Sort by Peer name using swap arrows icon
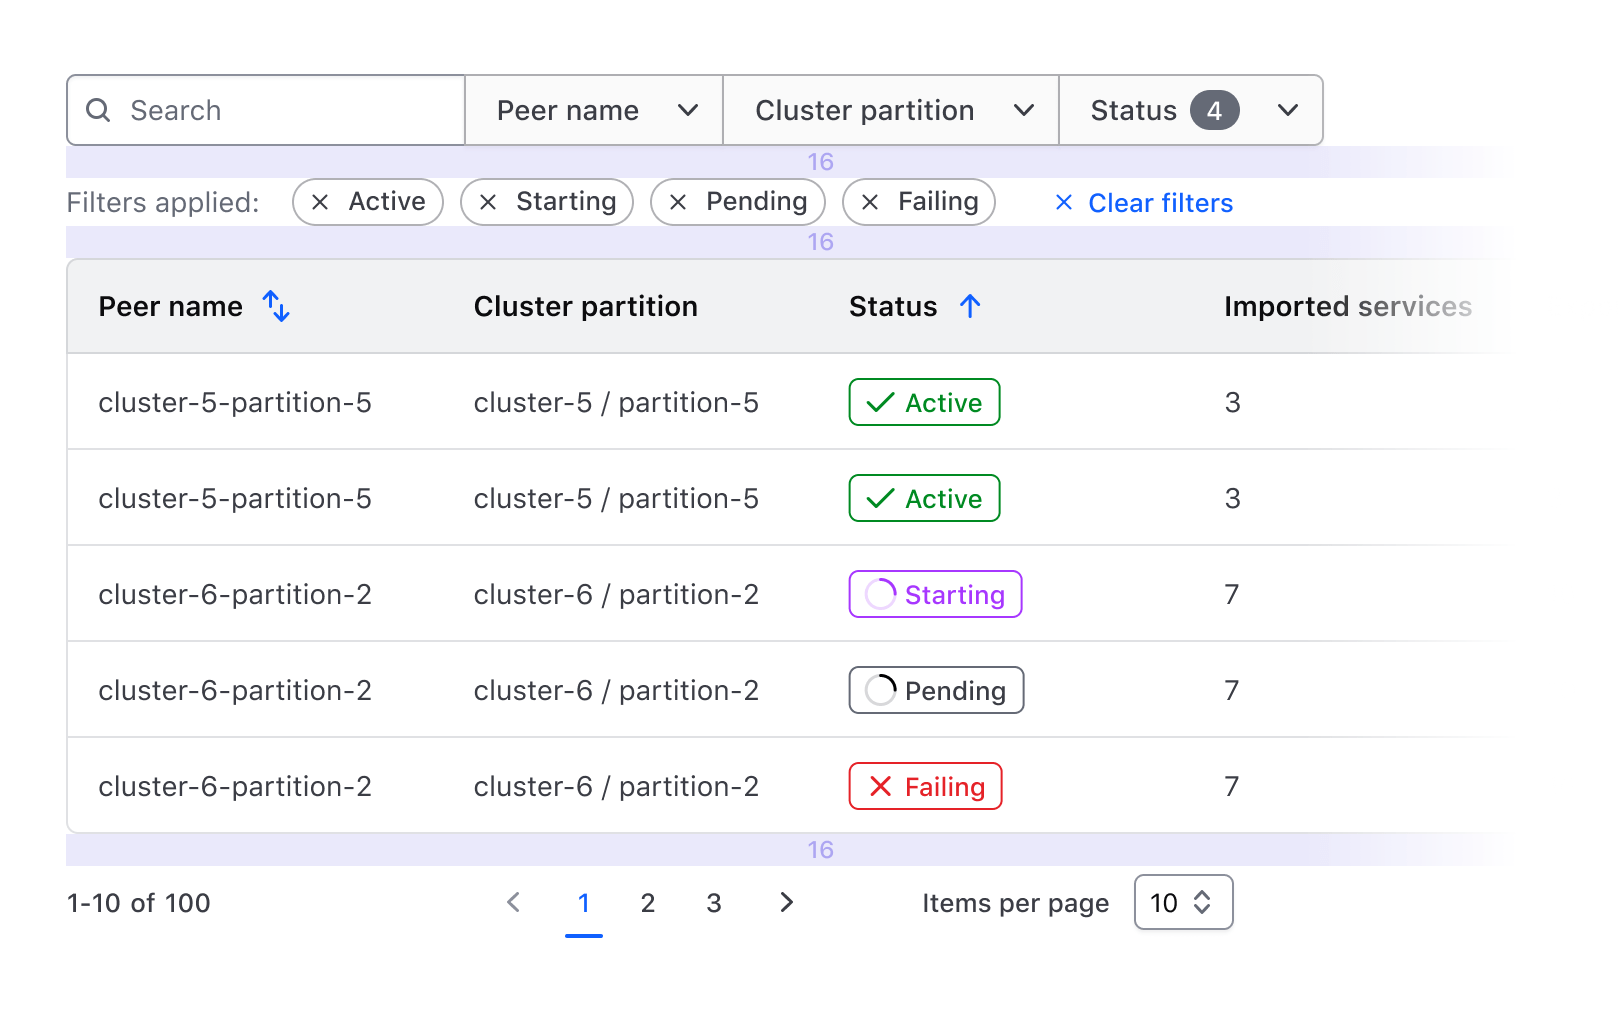This screenshot has width=1618, height=1010. (276, 306)
